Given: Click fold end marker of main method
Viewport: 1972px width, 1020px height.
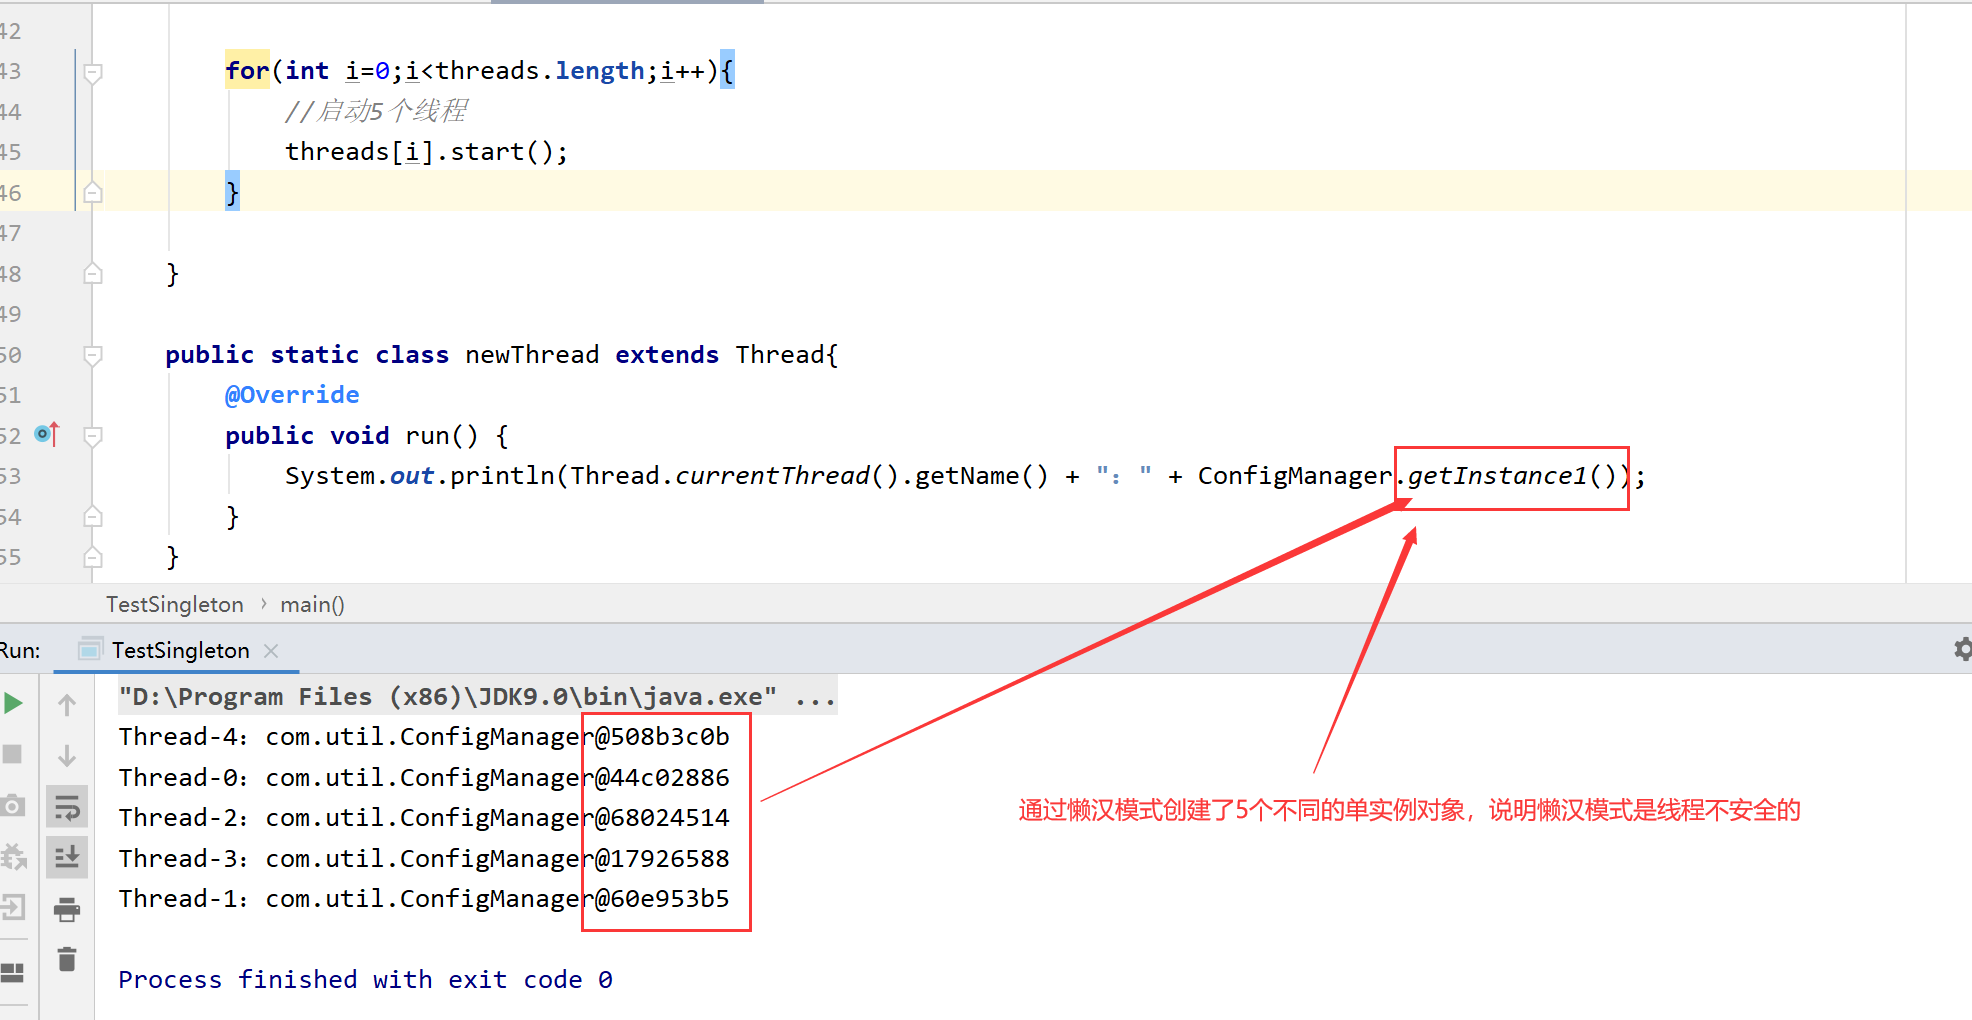Looking at the screenshot, I should tap(93, 273).
